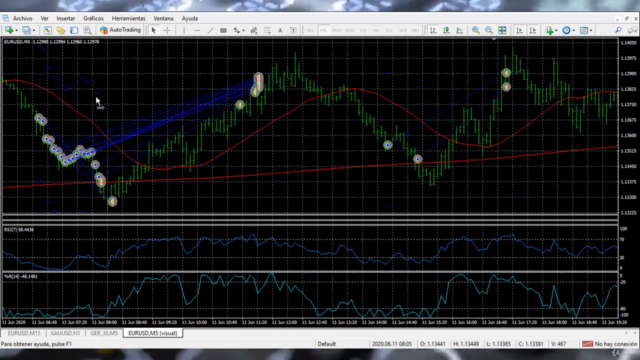Screen dimensions: 640x360
Task: Open the Ayuda menu
Action: point(190,18)
